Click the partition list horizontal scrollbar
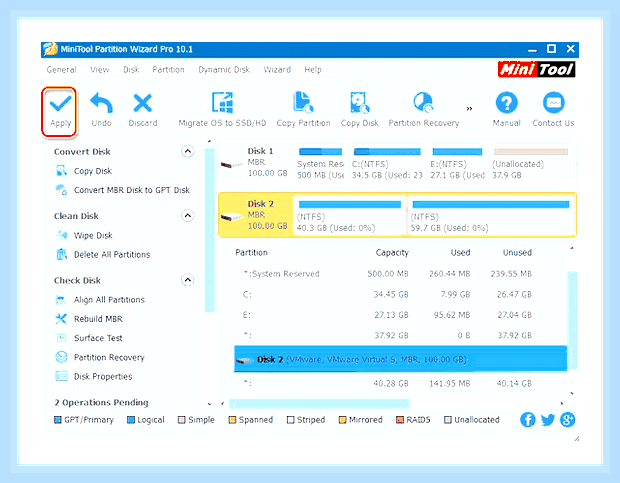 pyautogui.click(x=319, y=404)
